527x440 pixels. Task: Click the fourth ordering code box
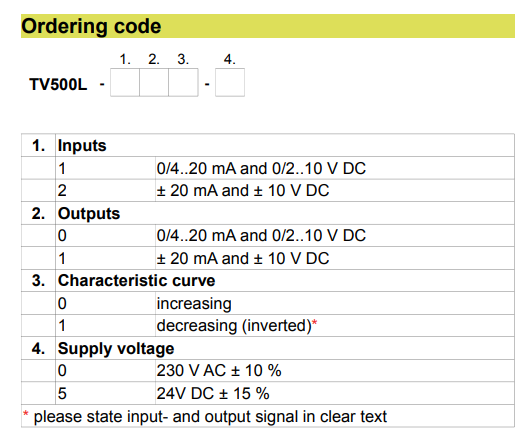click(x=230, y=83)
